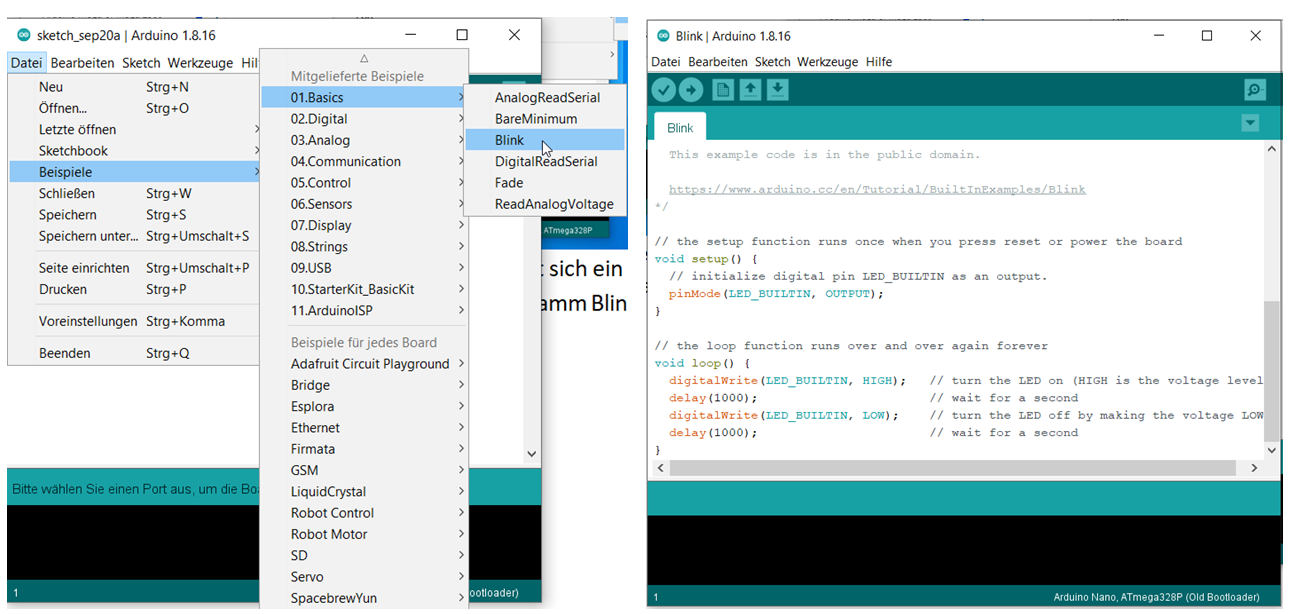Viewport: 1289px width, 614px height.
Task: Open the Bearbeiten menu in the Blink window
Action: (x=719, y=61)
